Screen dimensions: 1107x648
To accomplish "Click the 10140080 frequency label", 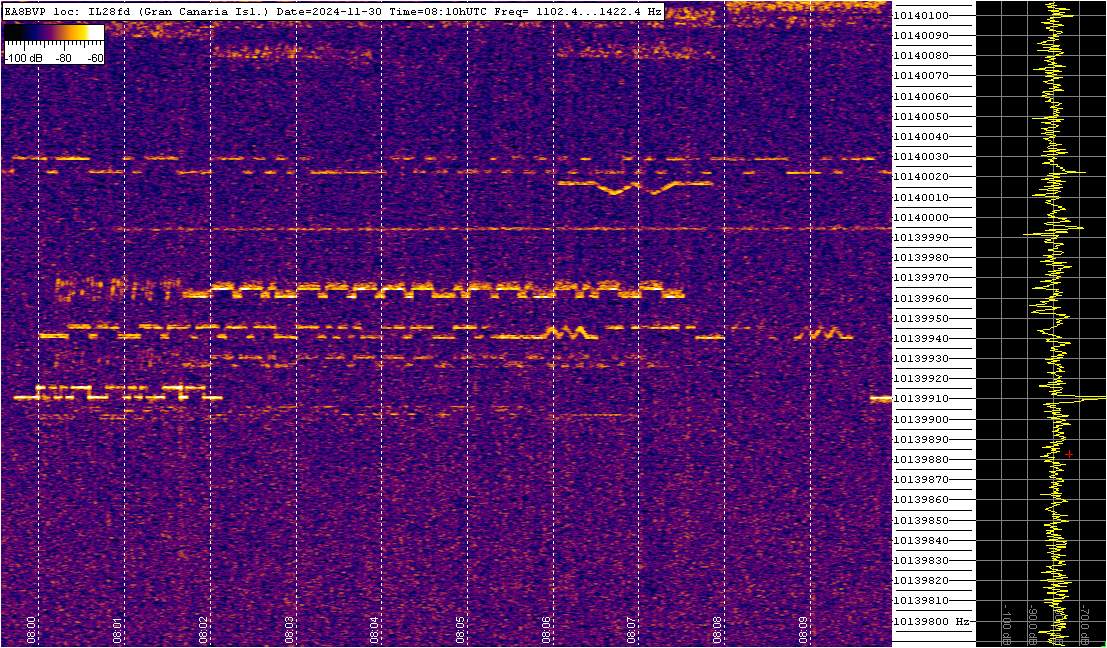I will tap(921, 56).
